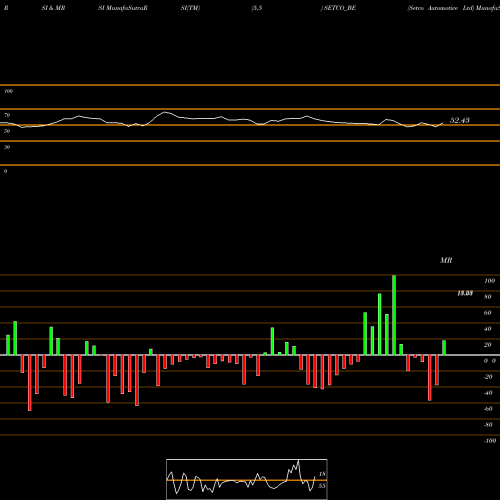Viewport: 500px width, 500px height.
Task: Click the tallest green bar reaching 100
Action: (x=394, y=315)
